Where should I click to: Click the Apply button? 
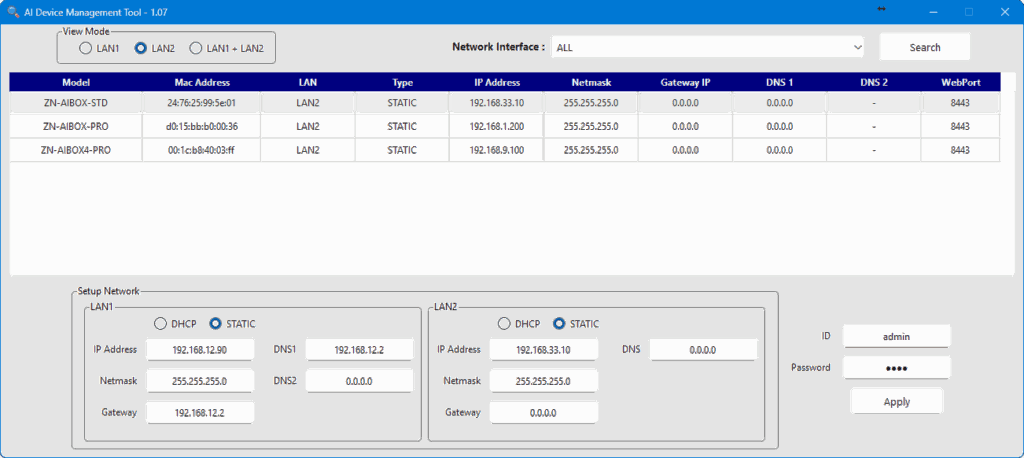click(896, 402)
